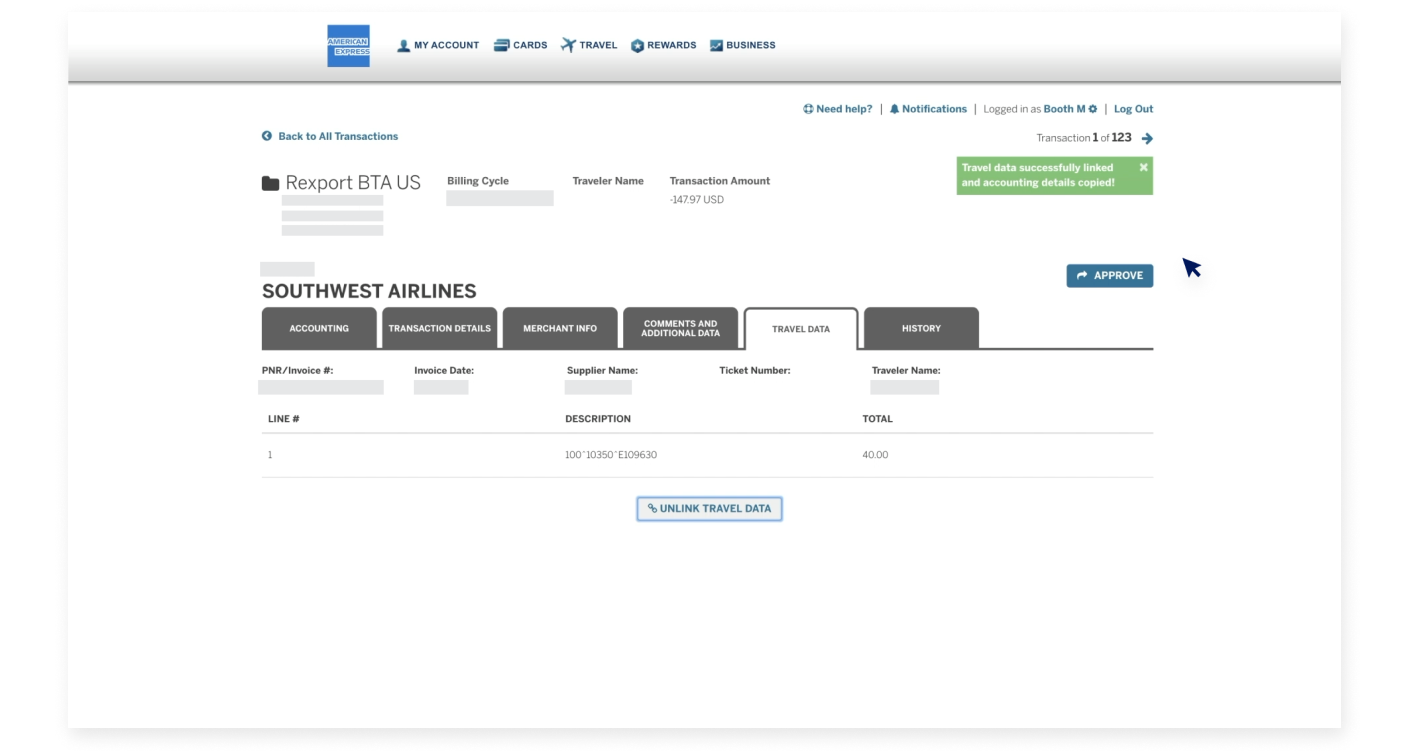The height and width of the screenshot is (751, 1413).
Task: Advance to the next transaction arrow
Action: point(1147,138)
